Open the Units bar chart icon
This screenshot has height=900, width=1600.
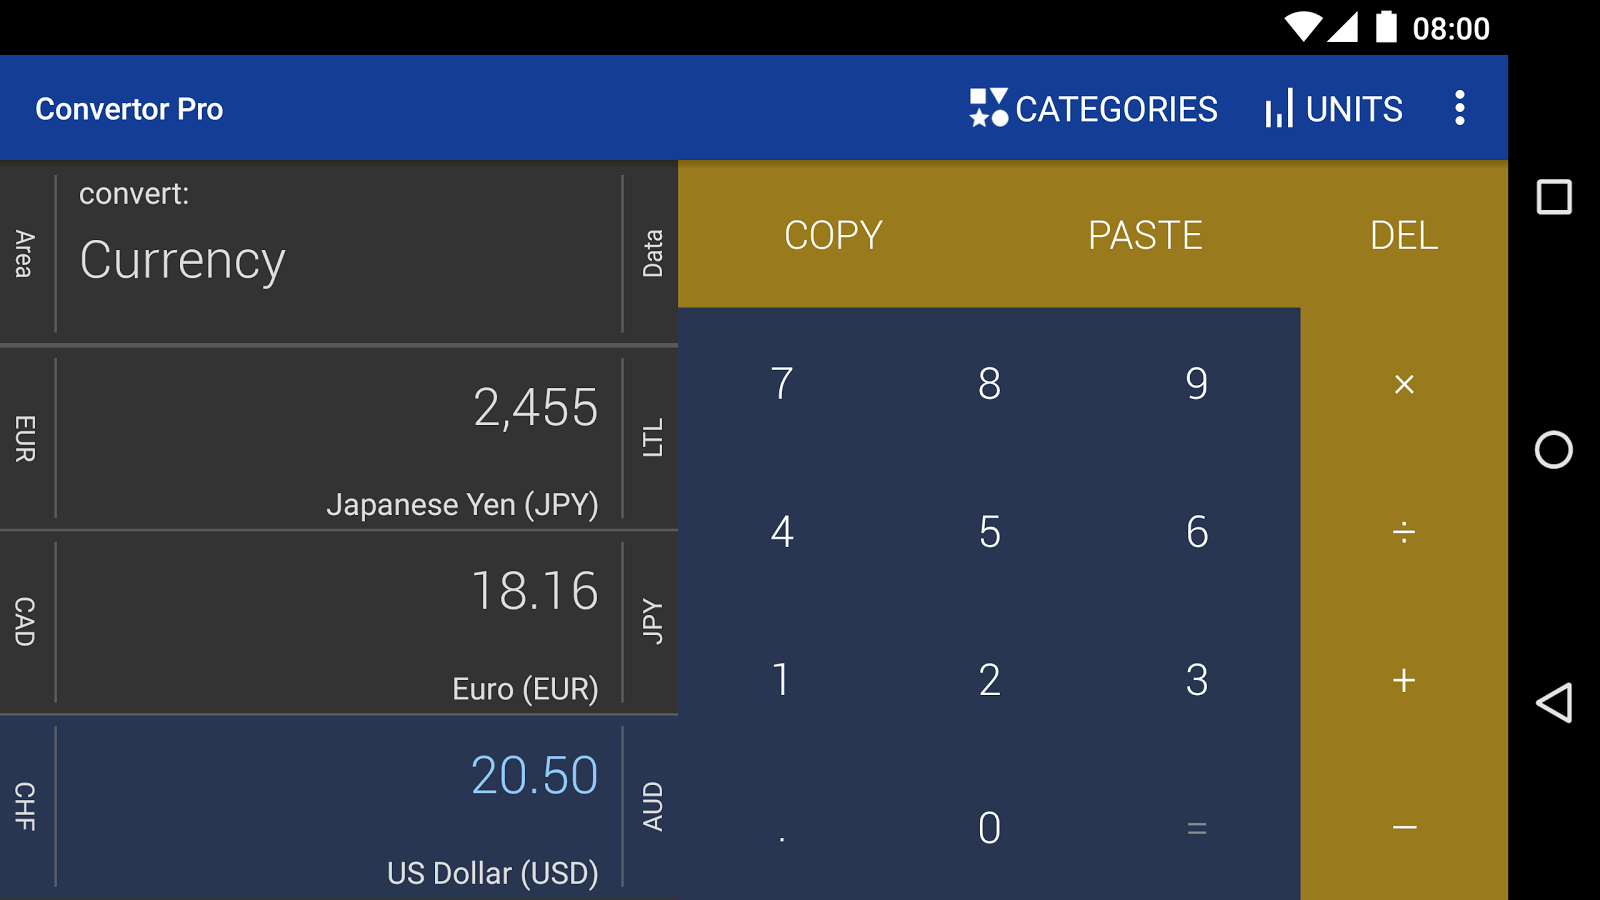(1279, 108)
